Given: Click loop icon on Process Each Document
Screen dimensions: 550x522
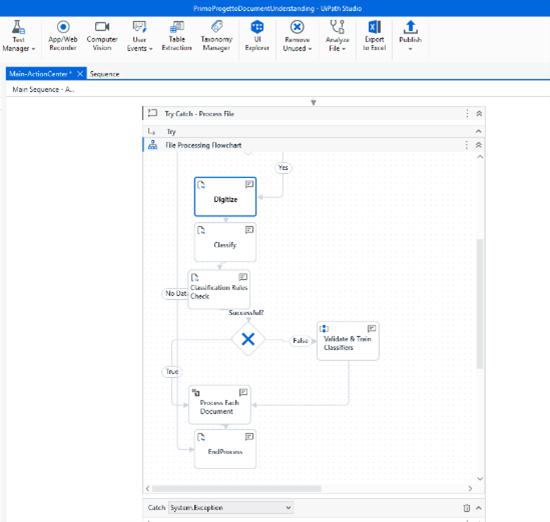Looking at the screenshot, I should point(196,393).
